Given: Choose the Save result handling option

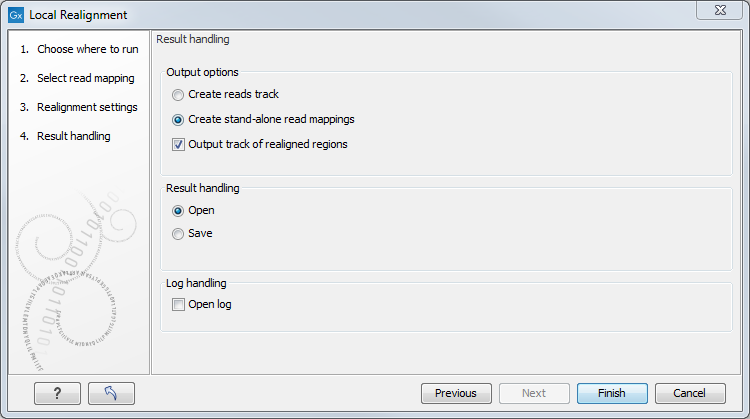Looking at the screenshot, I should click(x=178, y=234).
